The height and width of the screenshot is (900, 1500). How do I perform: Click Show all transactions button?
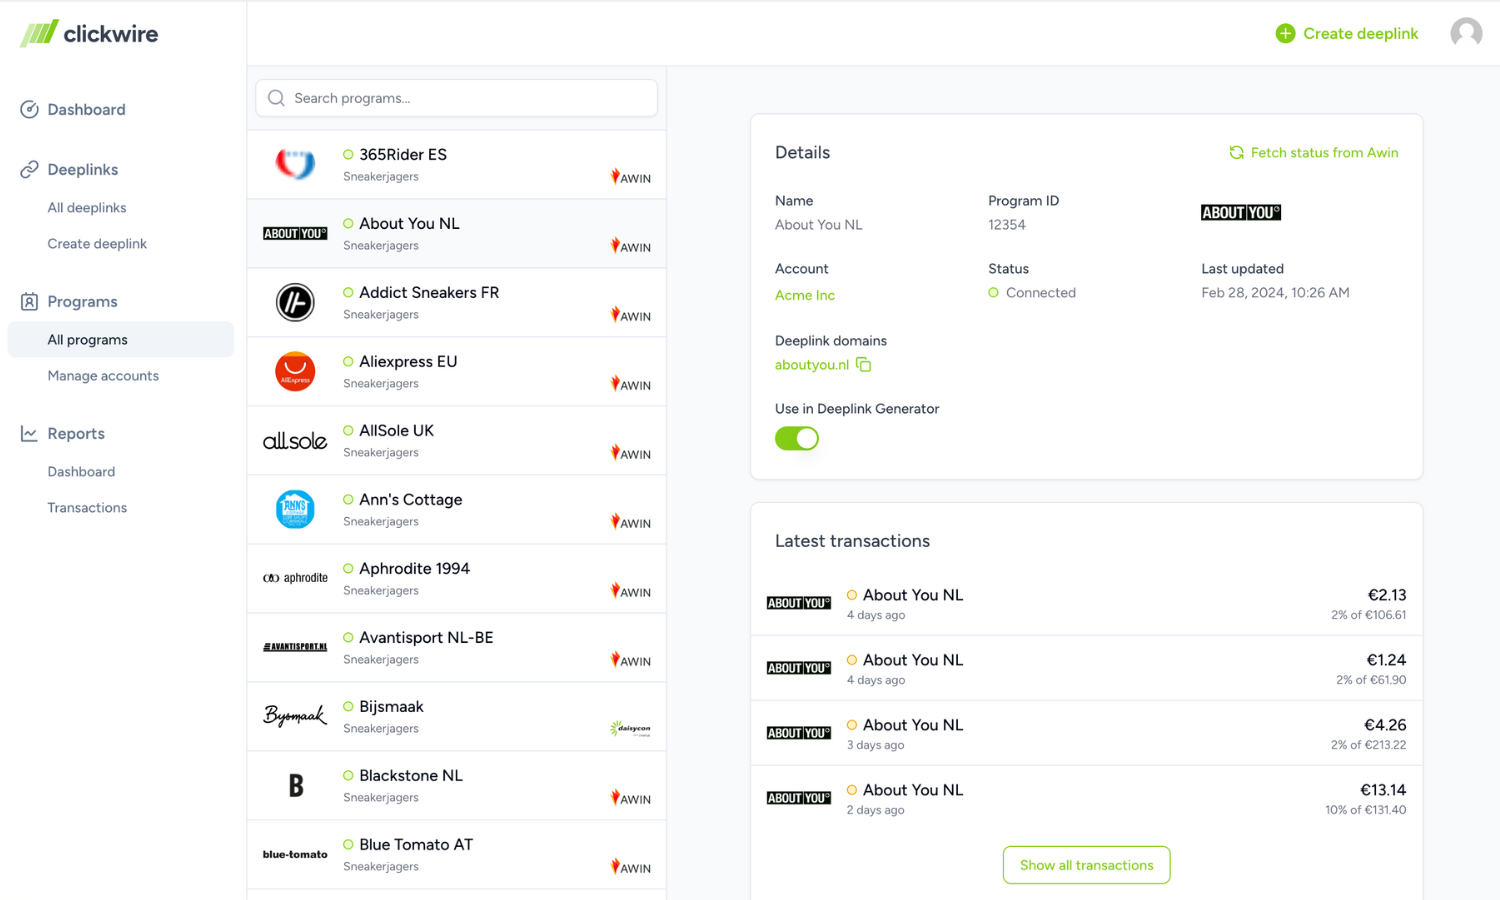click(x=1087, y=865)
